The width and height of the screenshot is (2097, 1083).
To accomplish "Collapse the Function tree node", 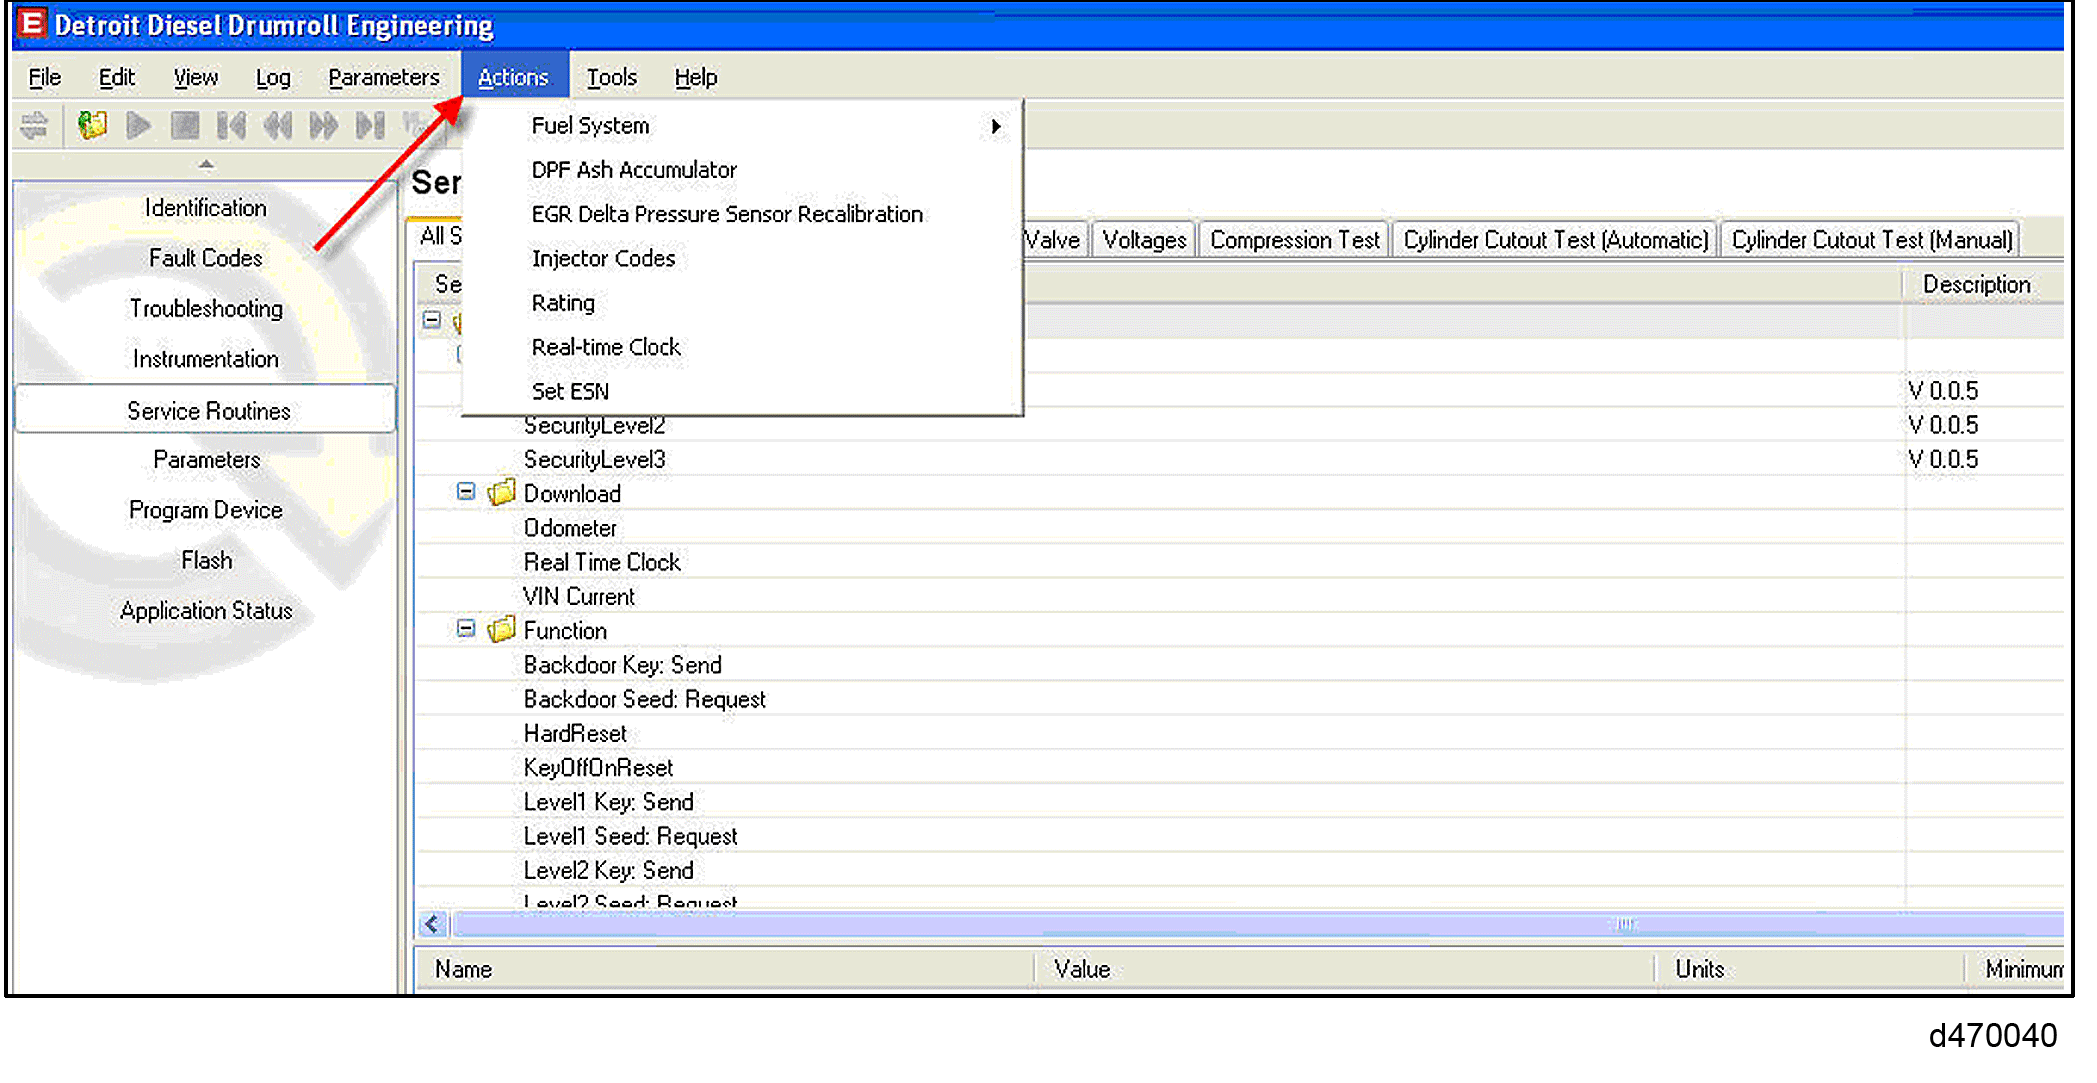I will (x=465, y=629).
